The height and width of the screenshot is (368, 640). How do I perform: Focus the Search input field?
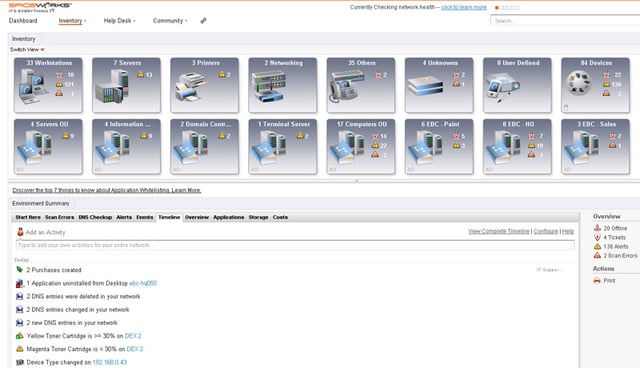click(565, 20)
